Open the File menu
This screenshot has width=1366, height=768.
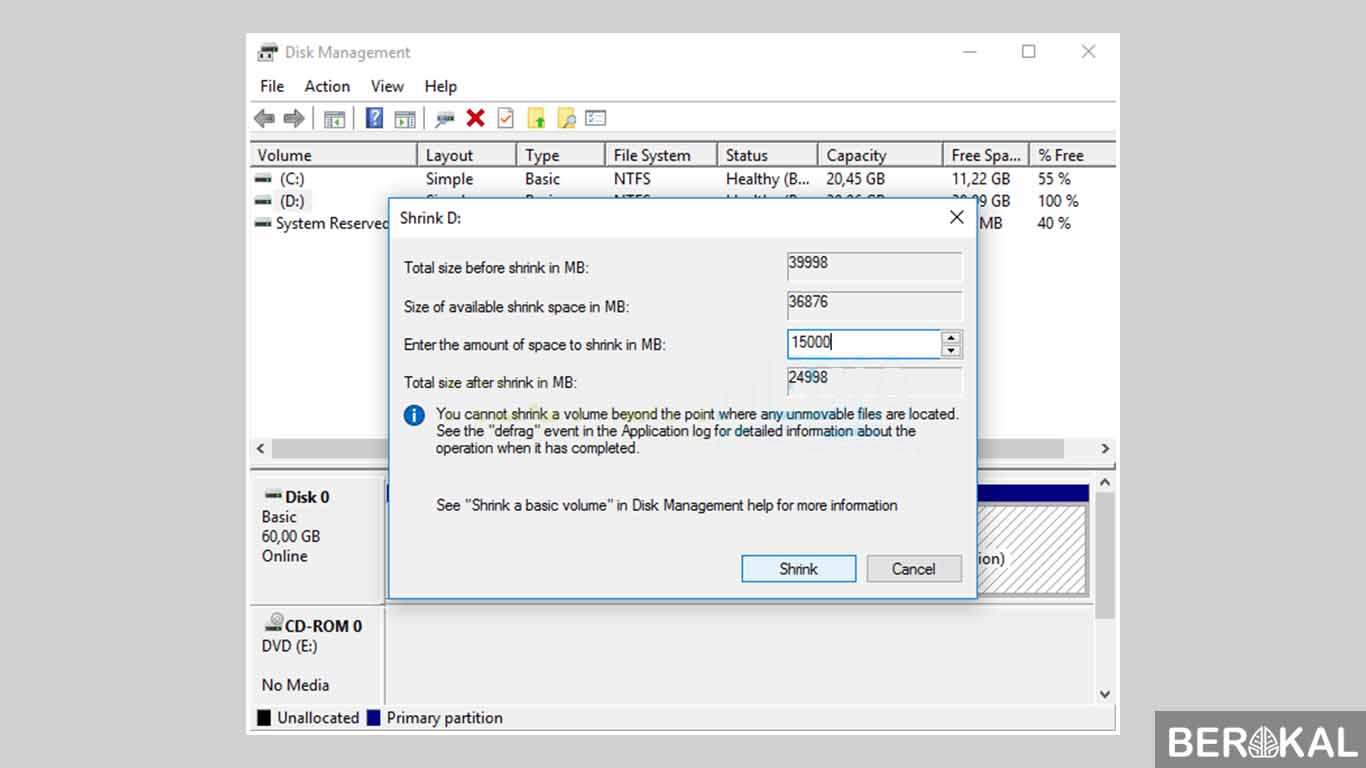point(272,86)
